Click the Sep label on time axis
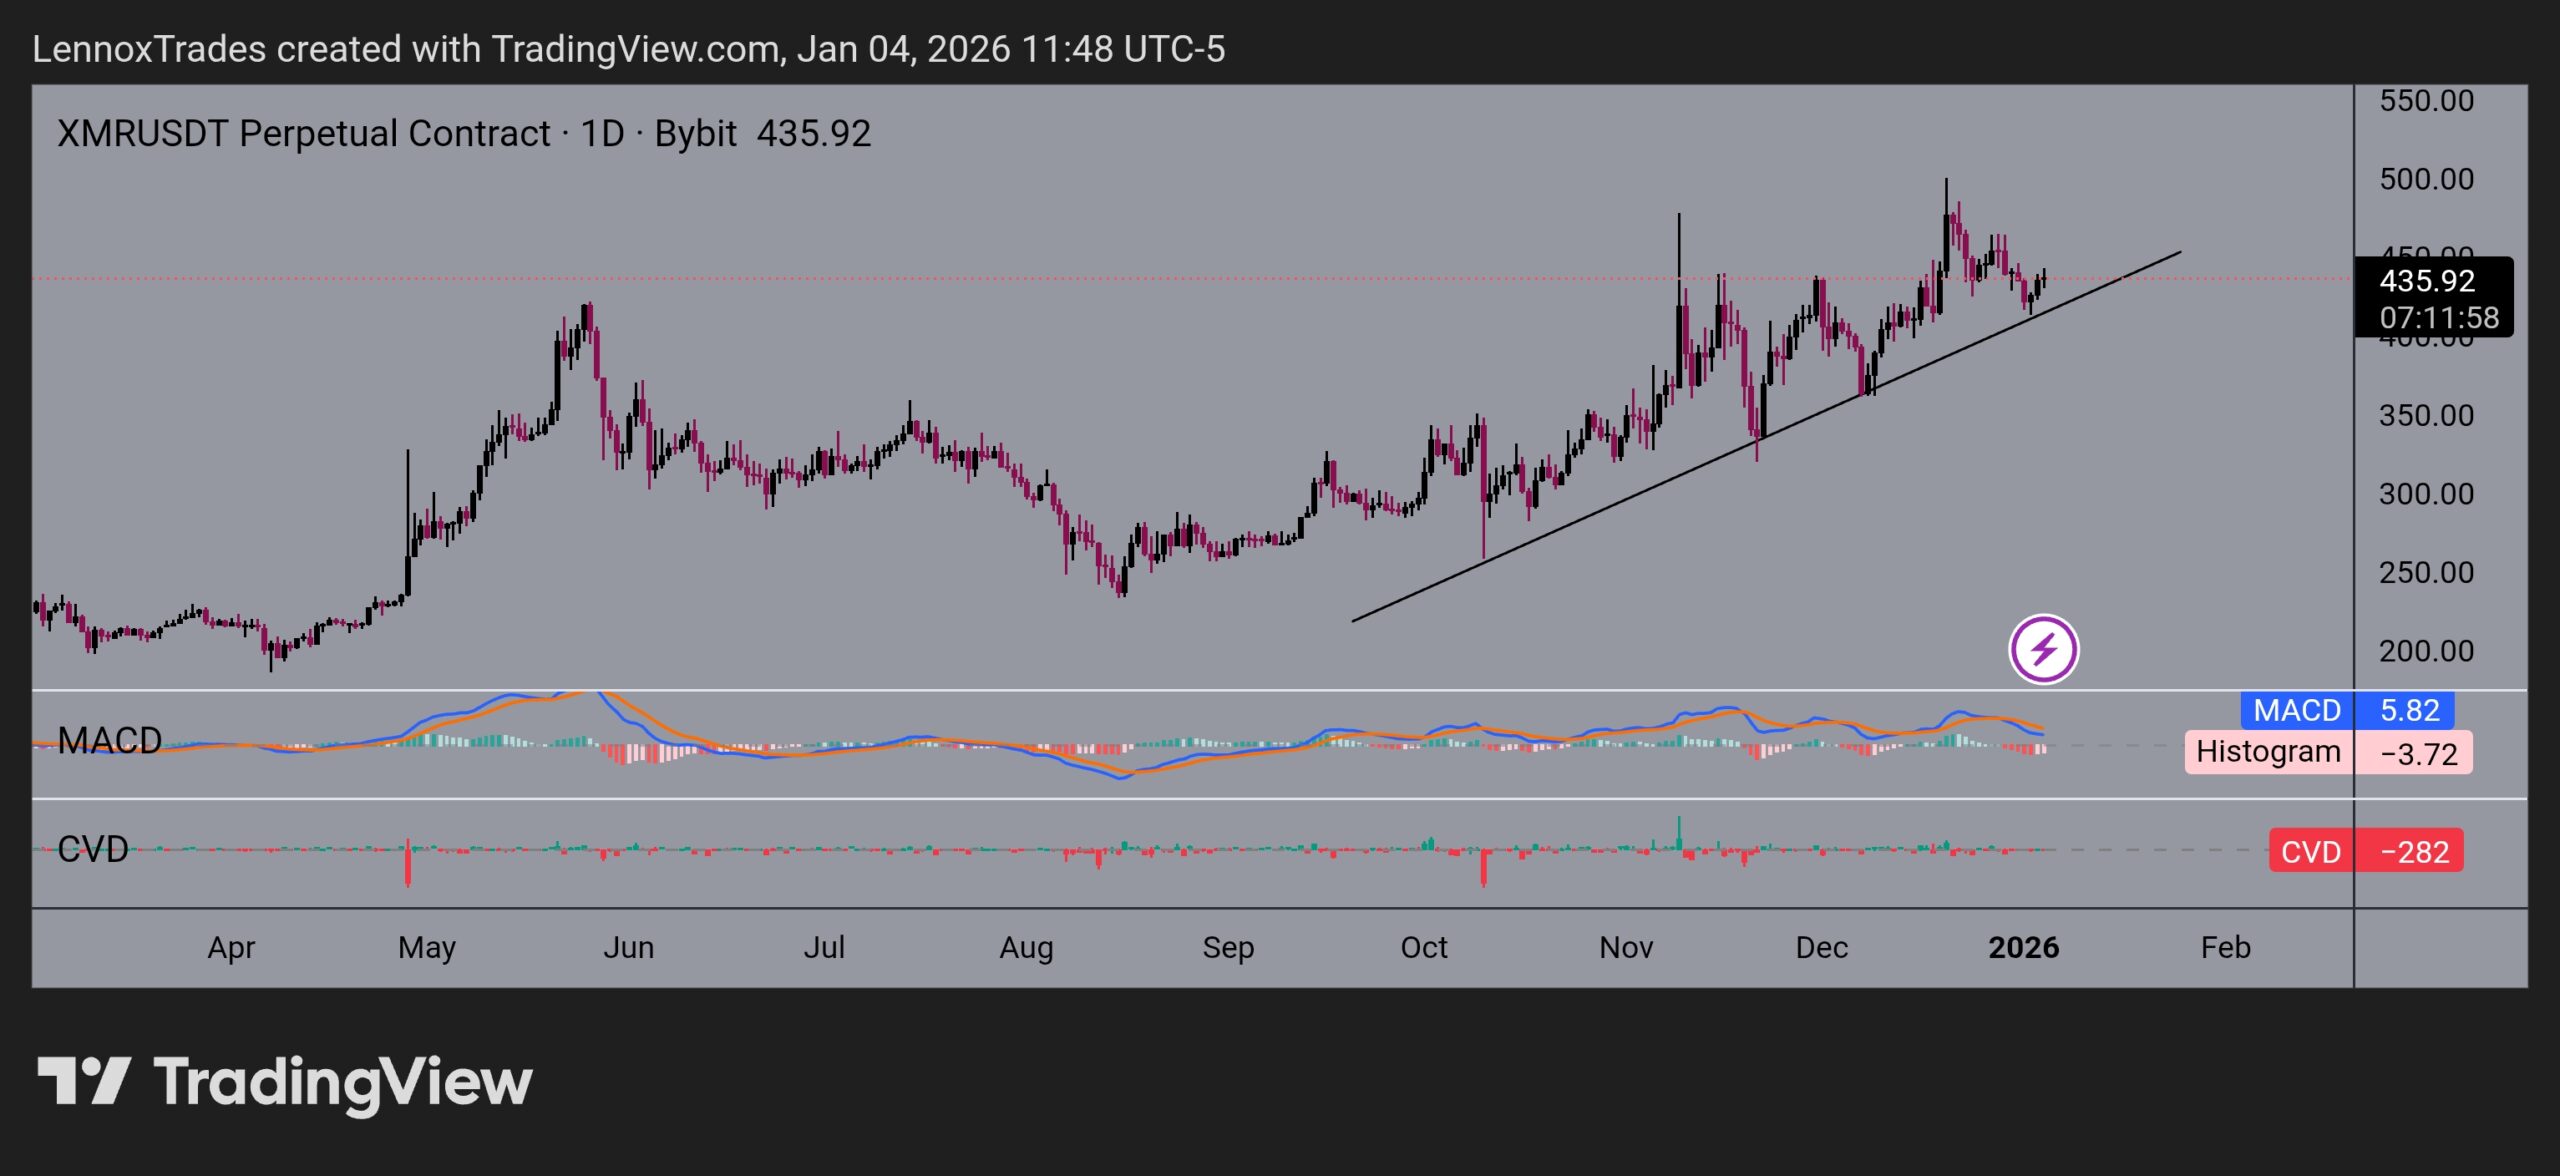 1228,948
